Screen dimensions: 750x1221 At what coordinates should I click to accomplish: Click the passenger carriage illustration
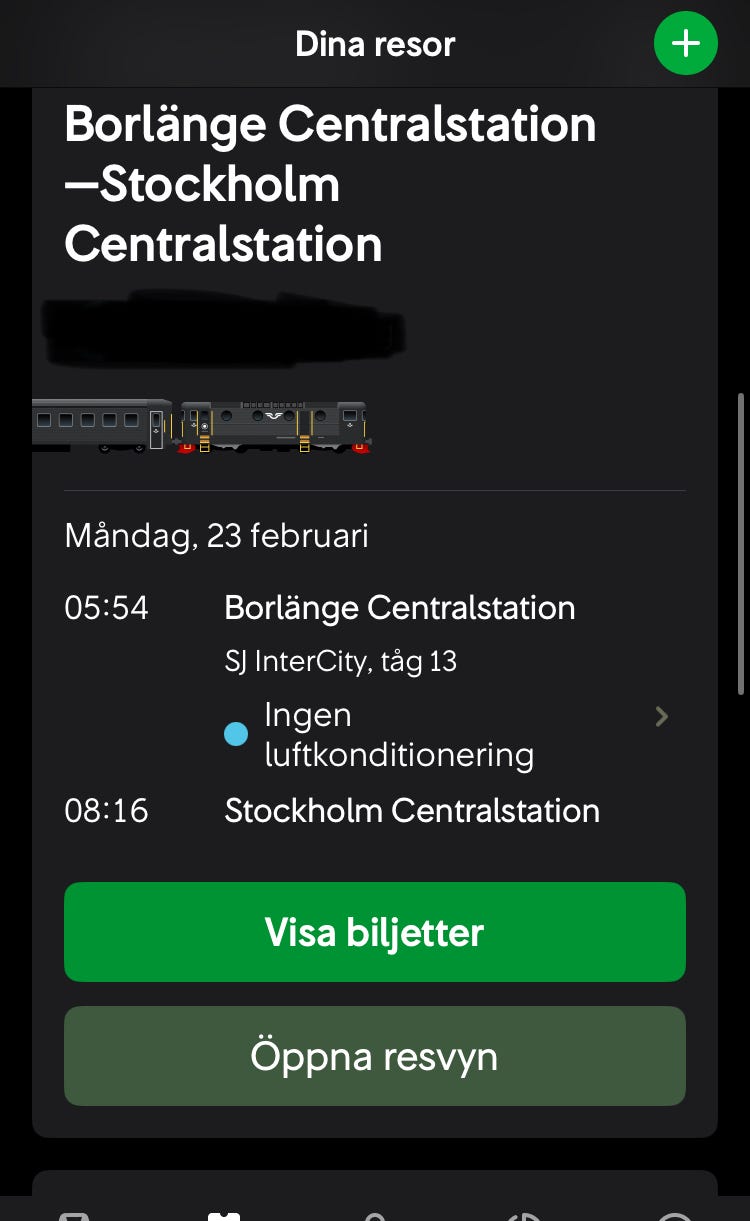click(x=102, y=425)
